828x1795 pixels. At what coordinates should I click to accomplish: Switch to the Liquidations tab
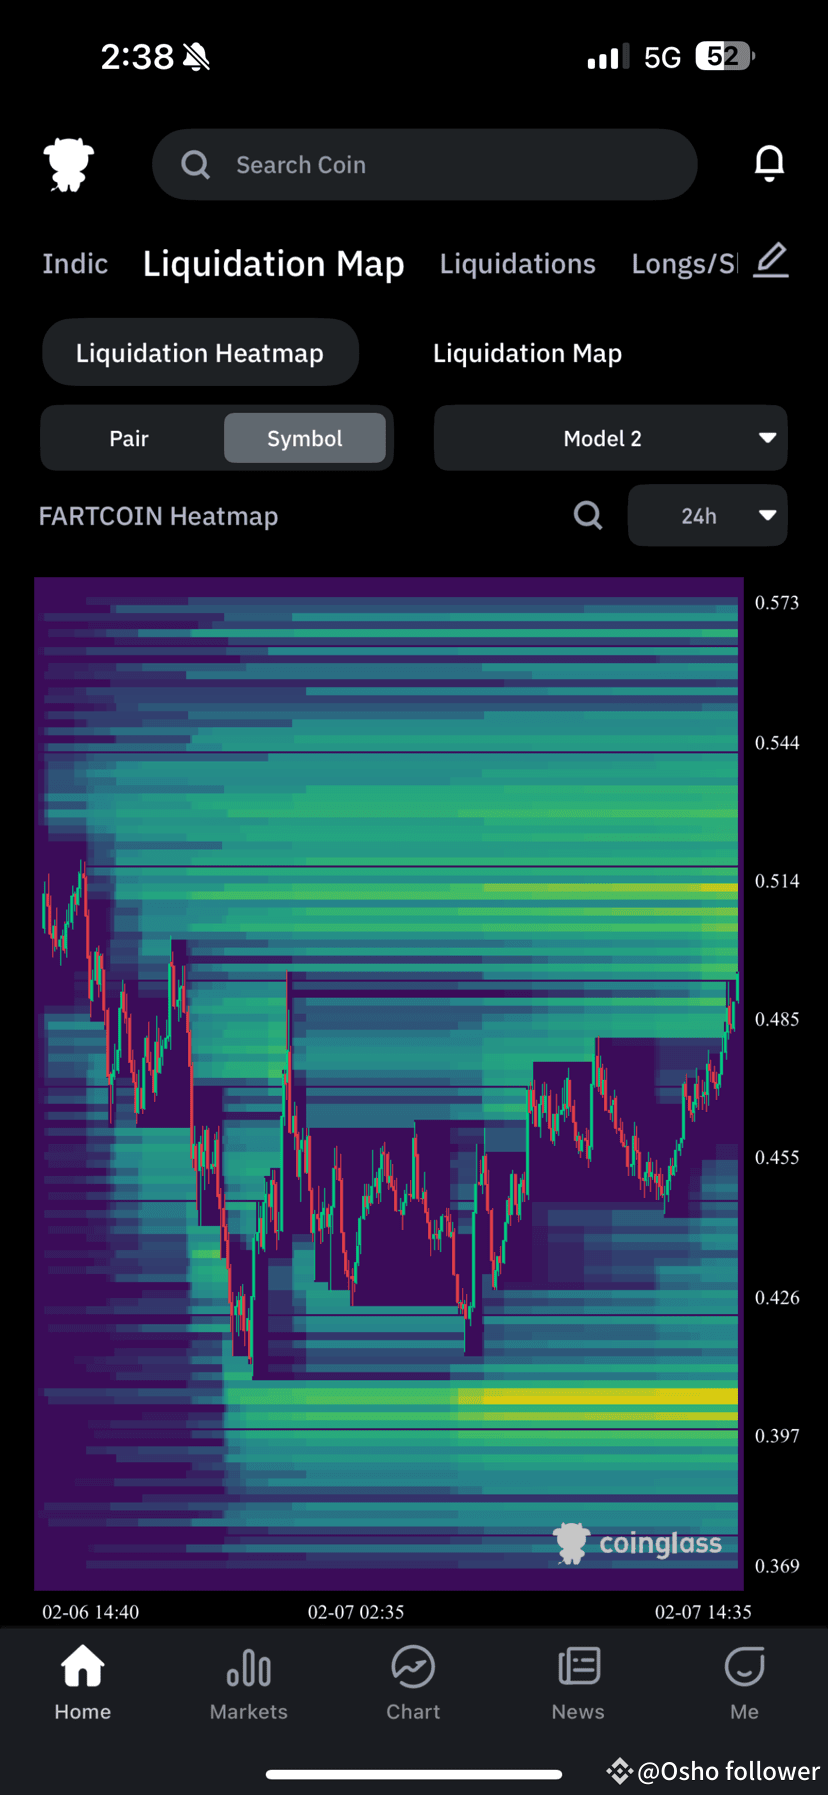click(517, 264)
